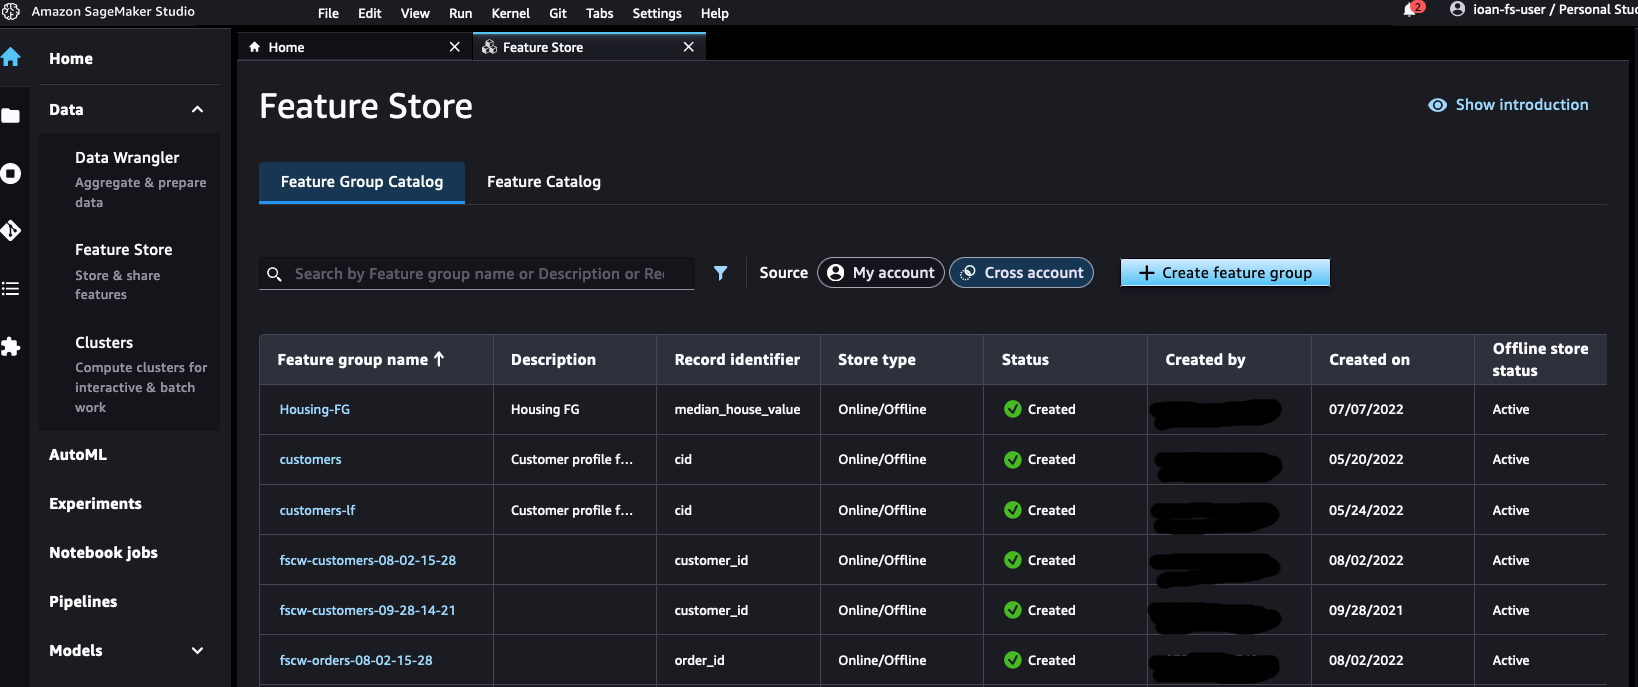Open AutoML in the sidebar
The height and width of the screenshot is (687, 1638).
78,455
